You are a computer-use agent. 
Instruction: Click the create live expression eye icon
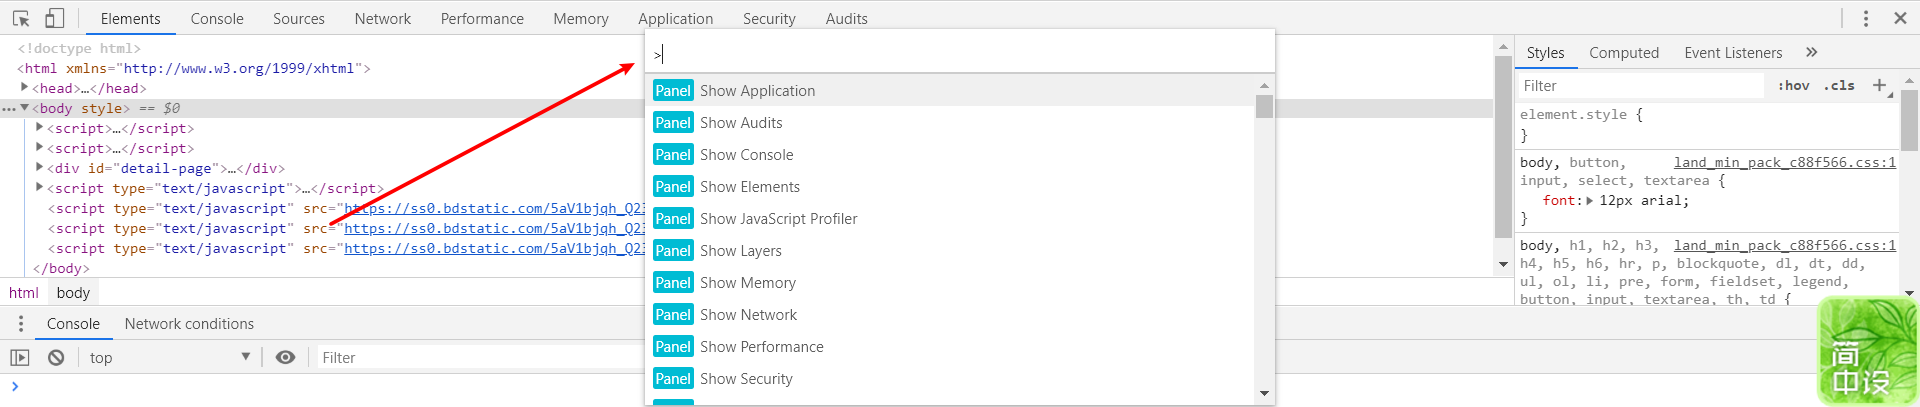coord(285,357)
